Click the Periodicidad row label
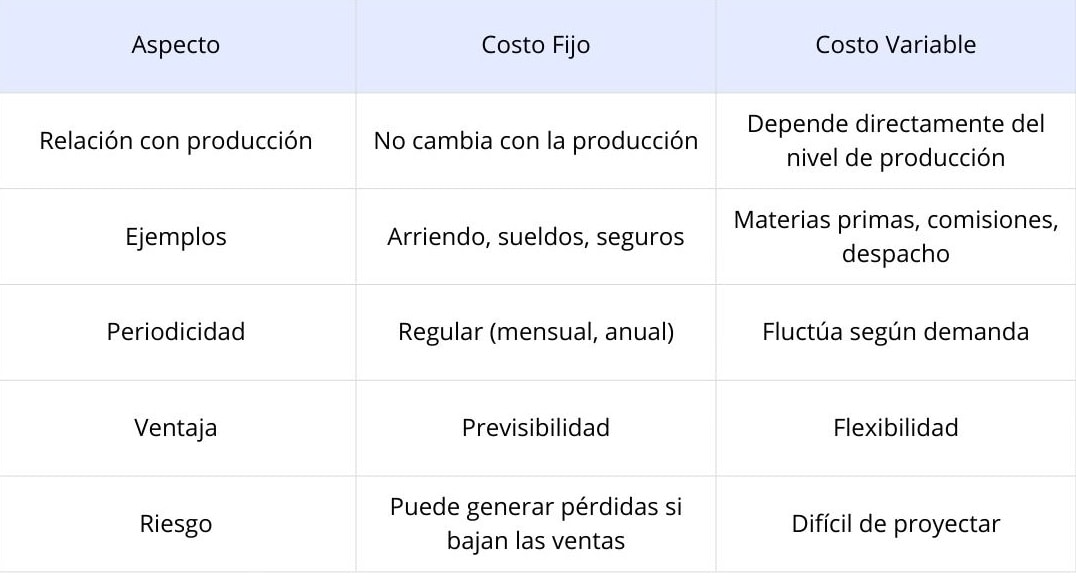The height and width of the screenshot is (578, 1076). pos(176,332)
